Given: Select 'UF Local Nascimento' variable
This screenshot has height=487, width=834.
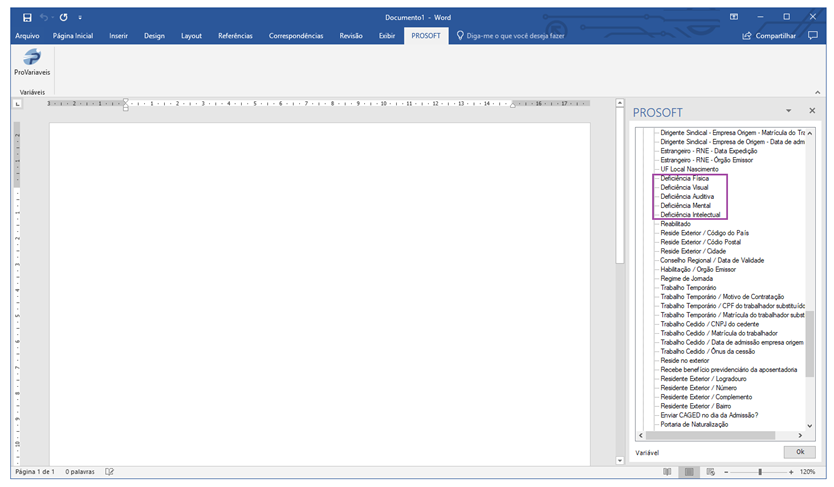Looking at the screenshot, I should 689,169.
